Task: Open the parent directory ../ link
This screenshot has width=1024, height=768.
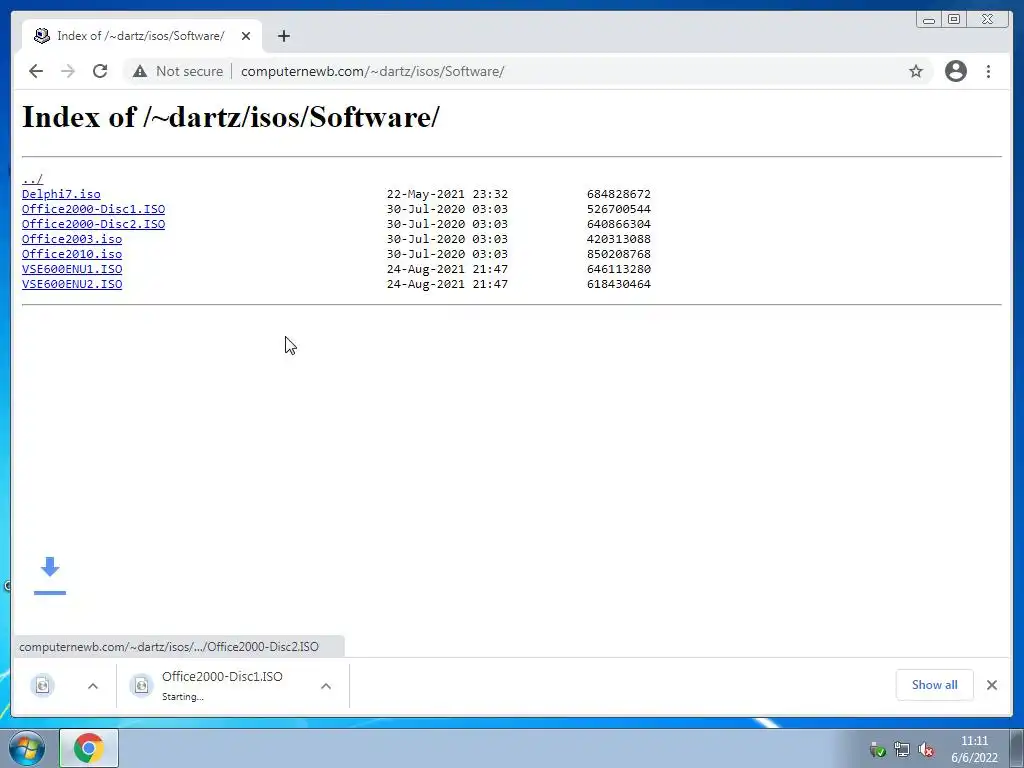Action: pyautogui.click(x=32, y=179)
